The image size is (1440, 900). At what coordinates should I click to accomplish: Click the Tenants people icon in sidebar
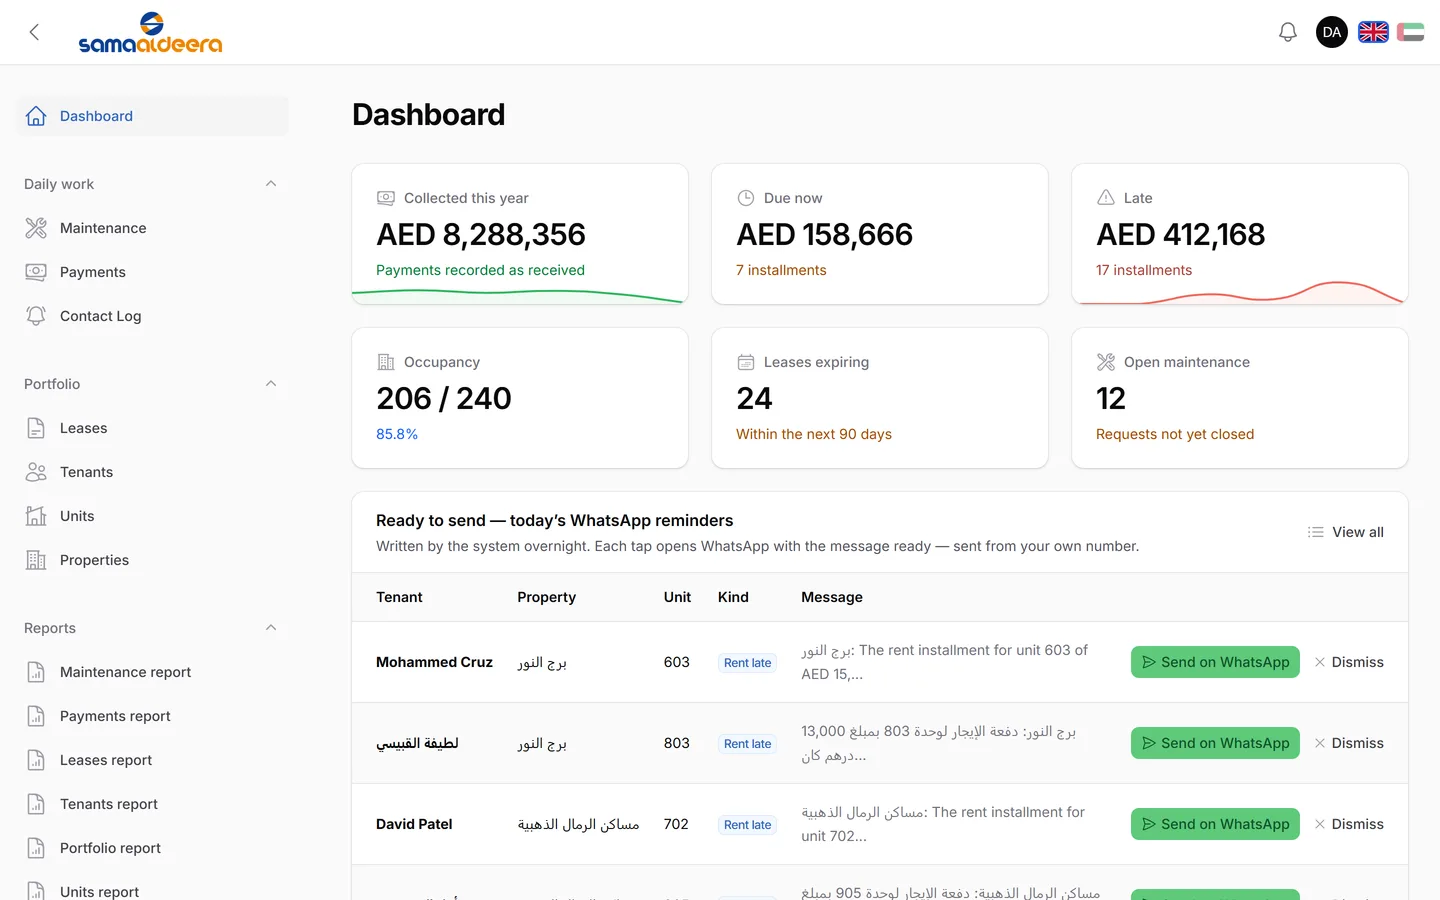tap(36, 472)
